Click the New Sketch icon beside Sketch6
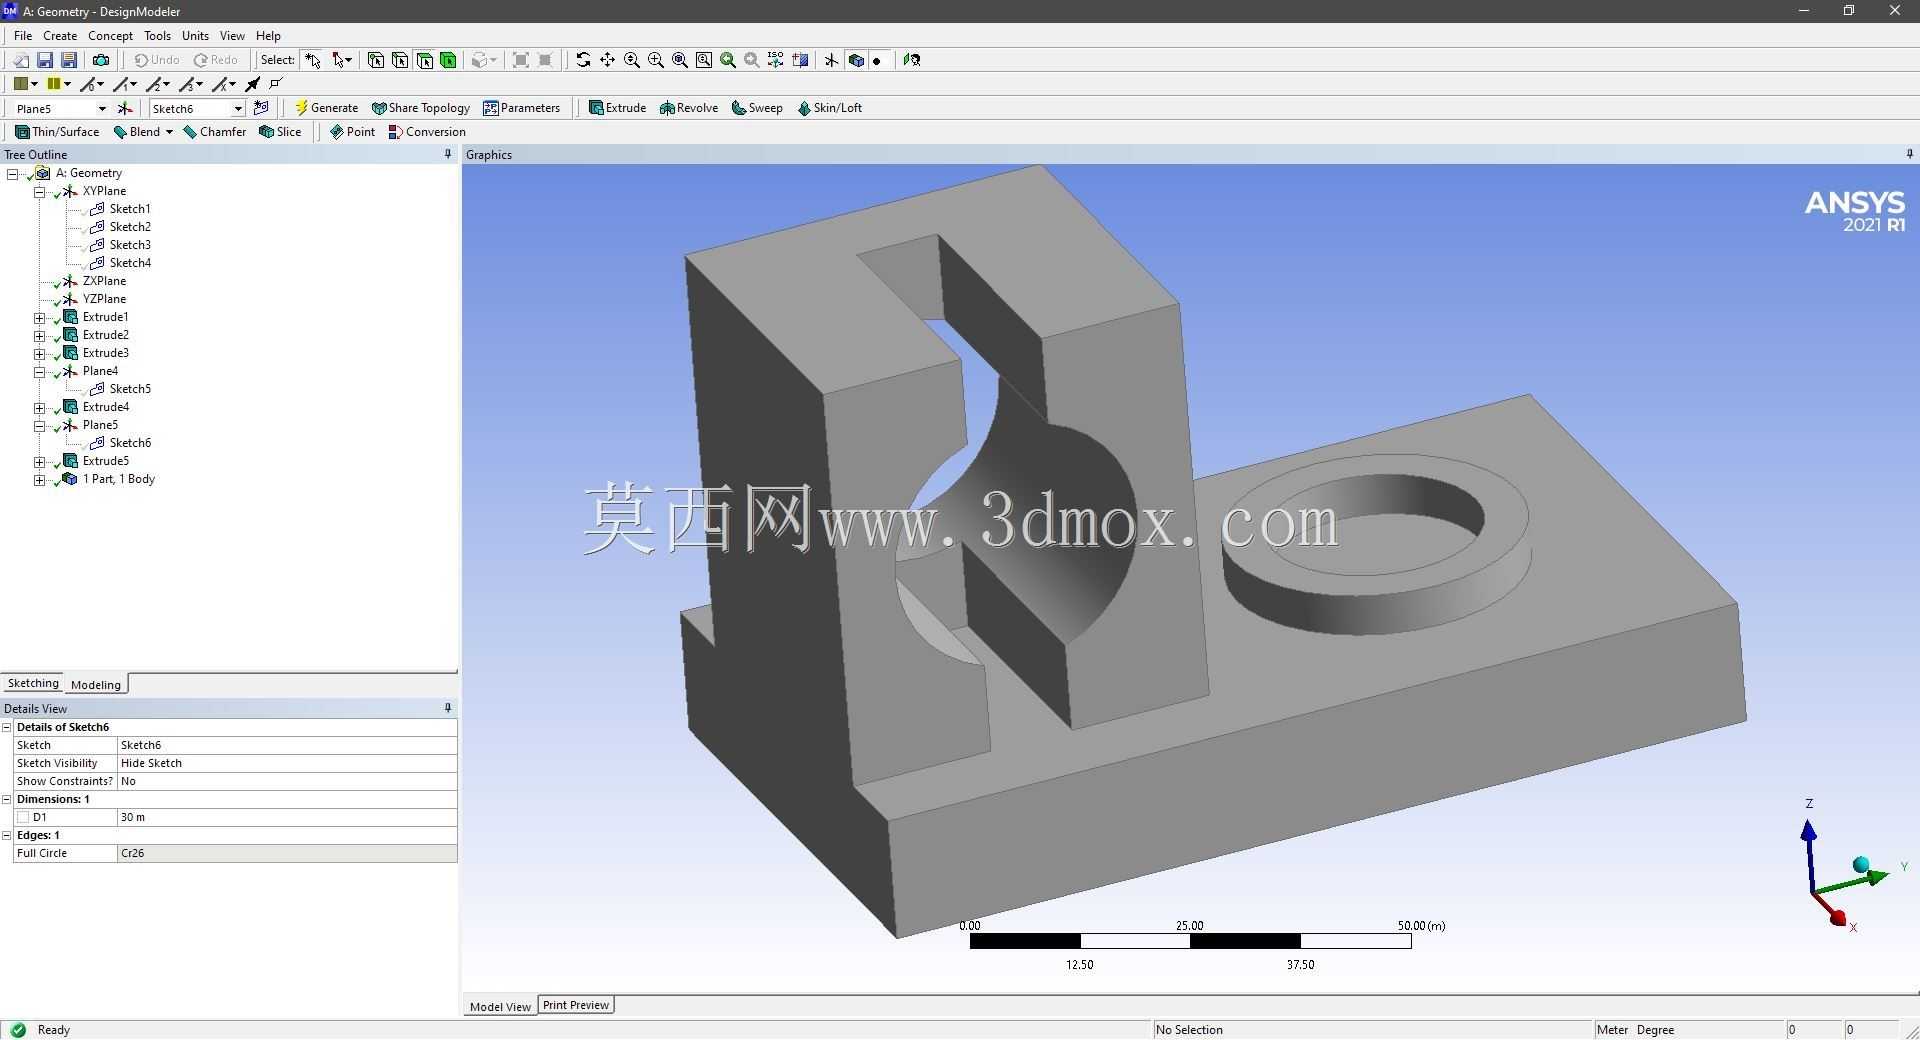This screenshot has height=1040, width=1920. pos(262,108)
